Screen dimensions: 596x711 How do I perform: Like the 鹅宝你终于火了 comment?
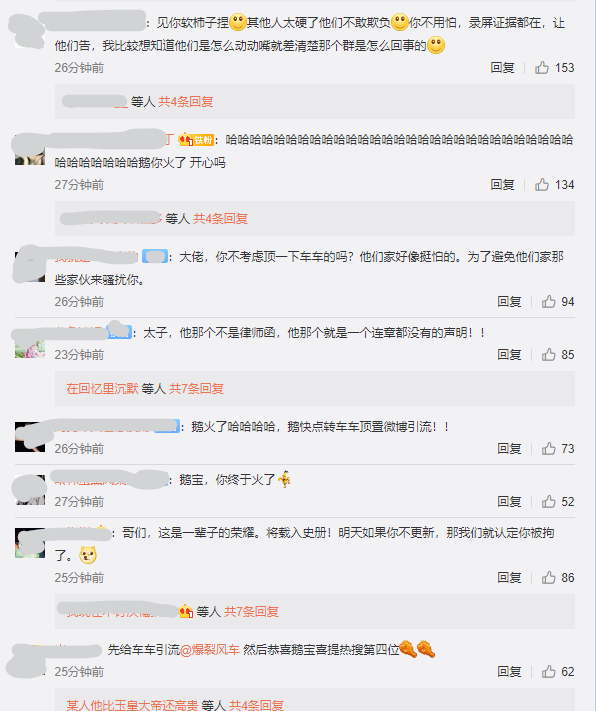548,502
